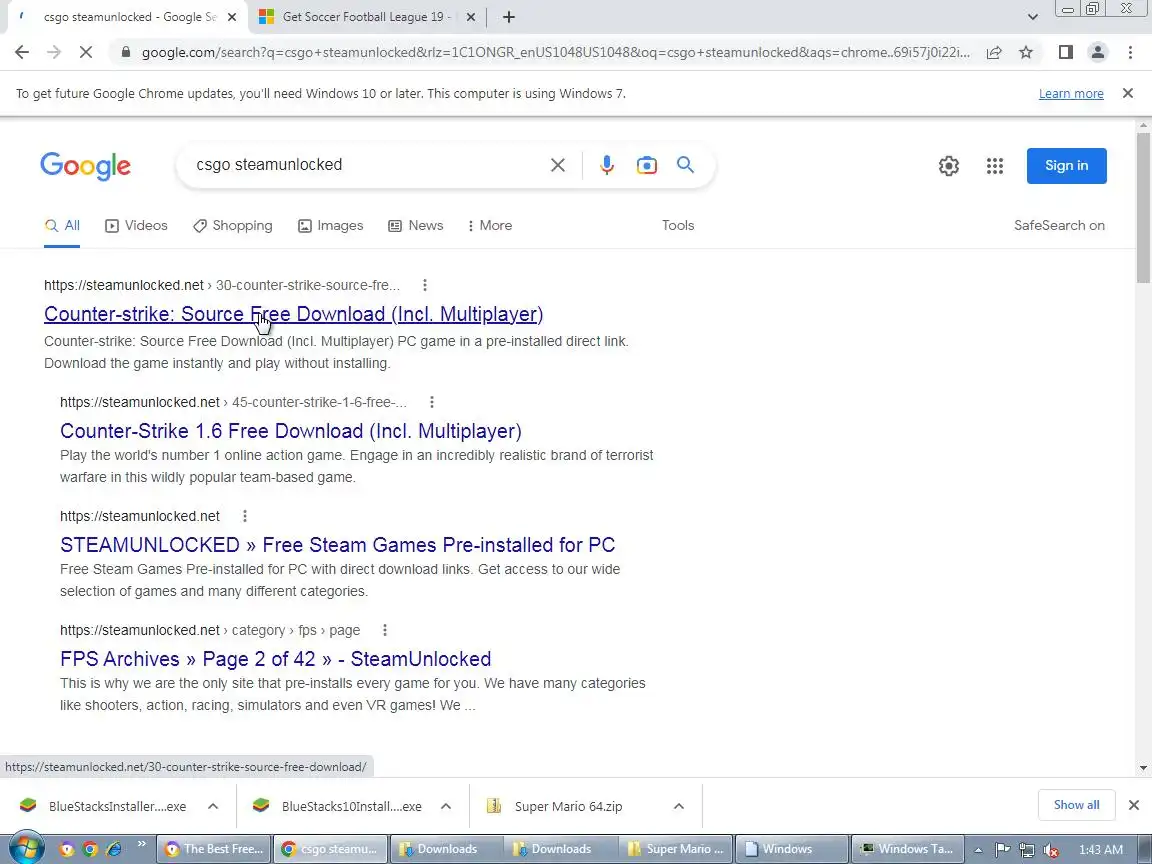Open the Windows Notepad taskbar button
Image resolution: width=1152 pixels, height=864 pixels.
click(792, 849)
